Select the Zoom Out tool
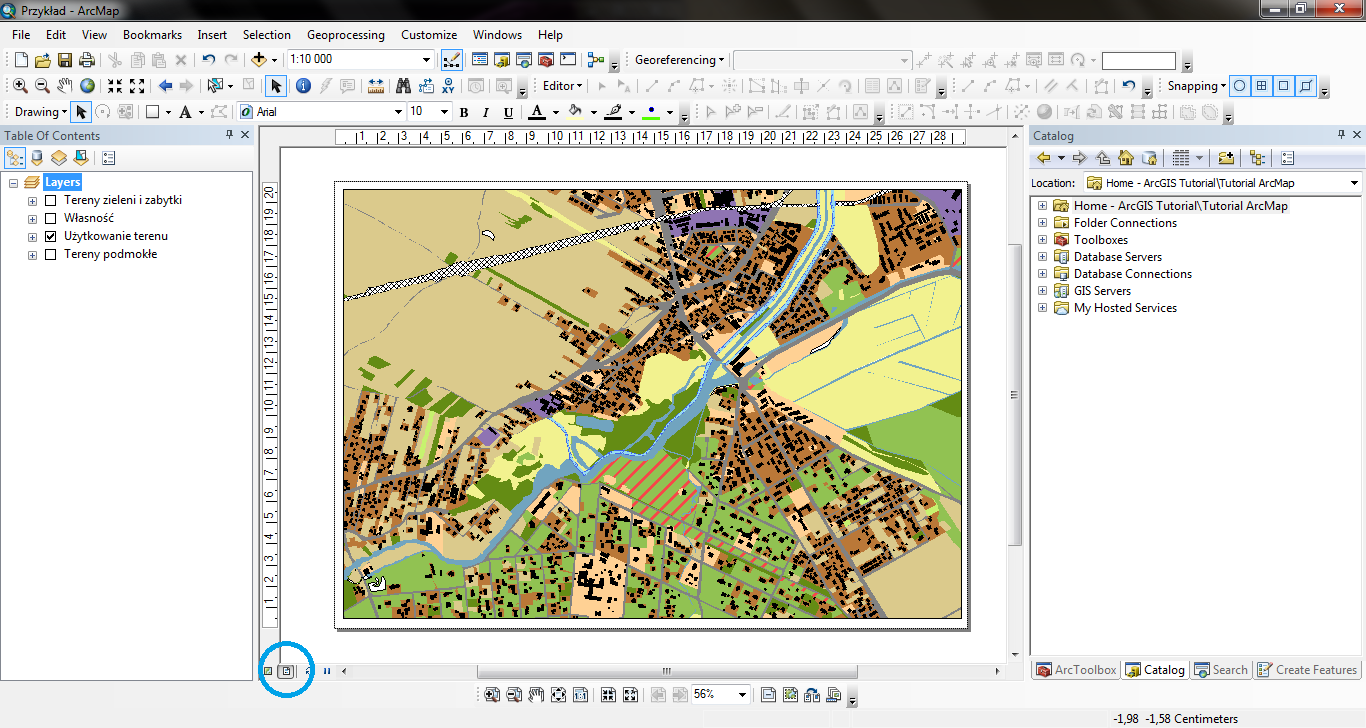 [42, 86]
